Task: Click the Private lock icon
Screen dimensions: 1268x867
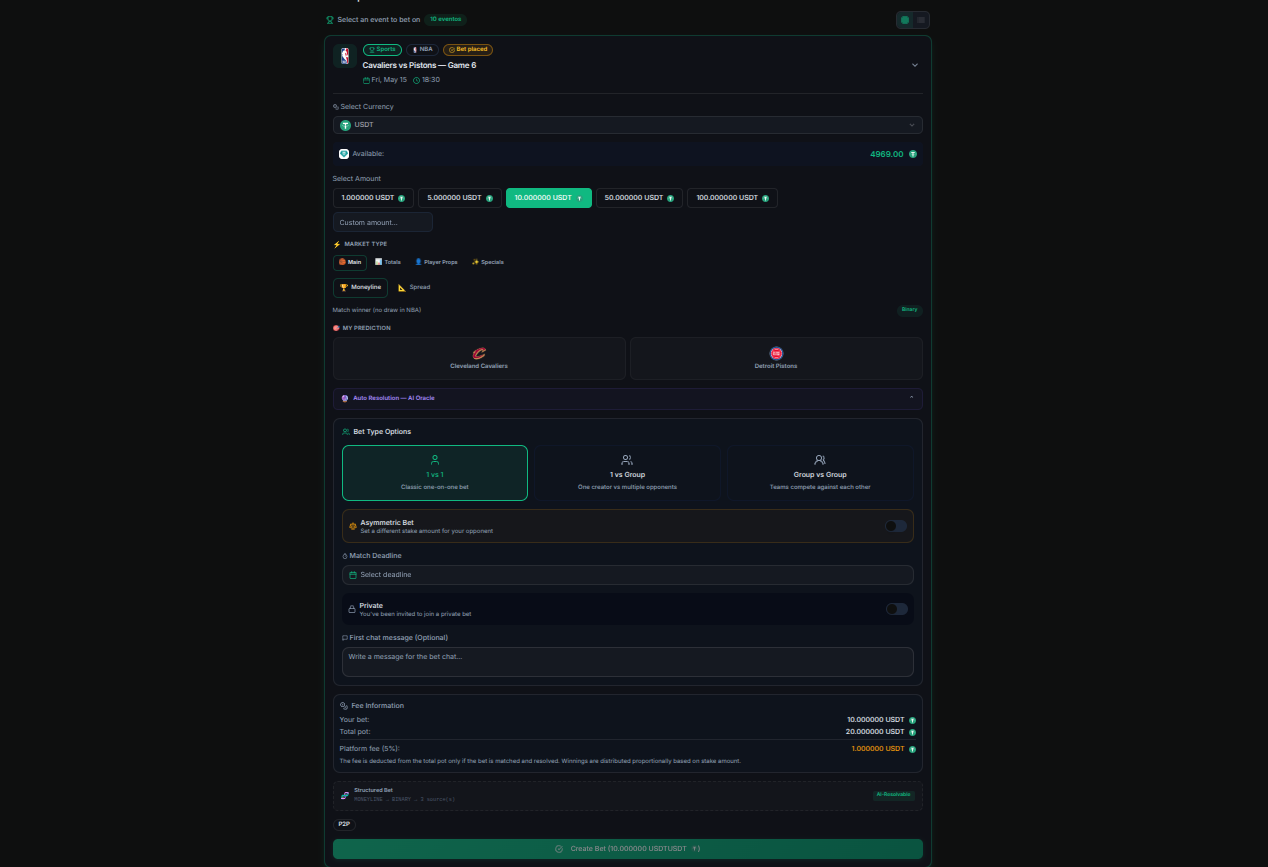Action: [352, 609]
